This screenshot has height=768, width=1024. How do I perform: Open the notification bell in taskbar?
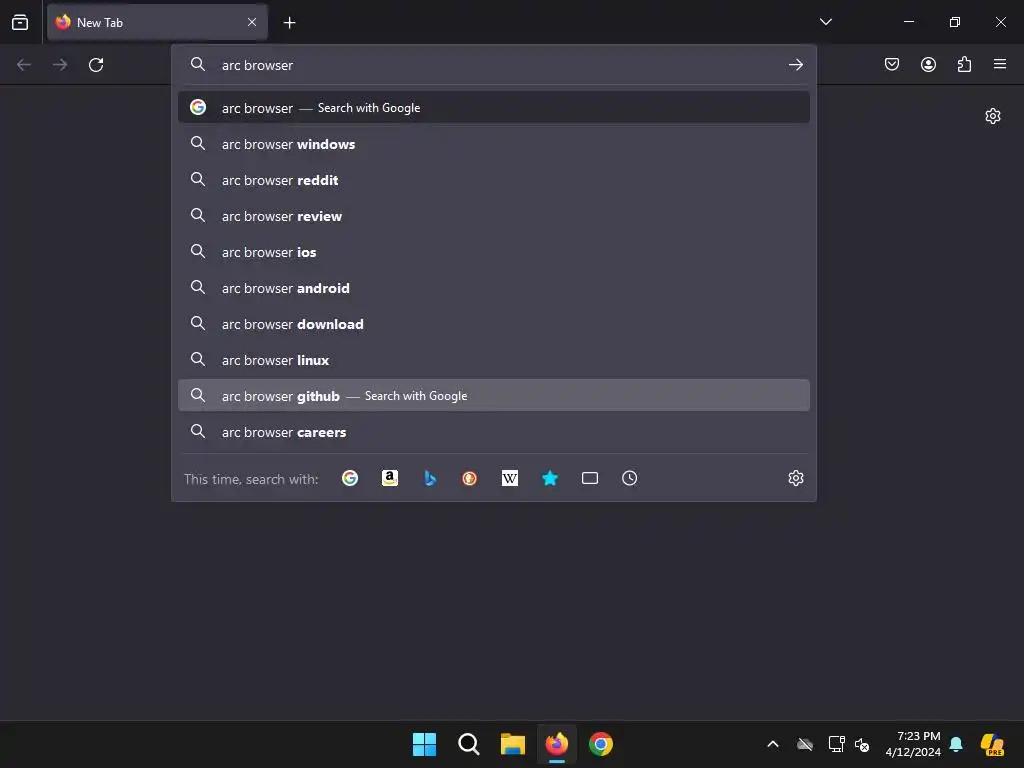[x=956, y=744]
